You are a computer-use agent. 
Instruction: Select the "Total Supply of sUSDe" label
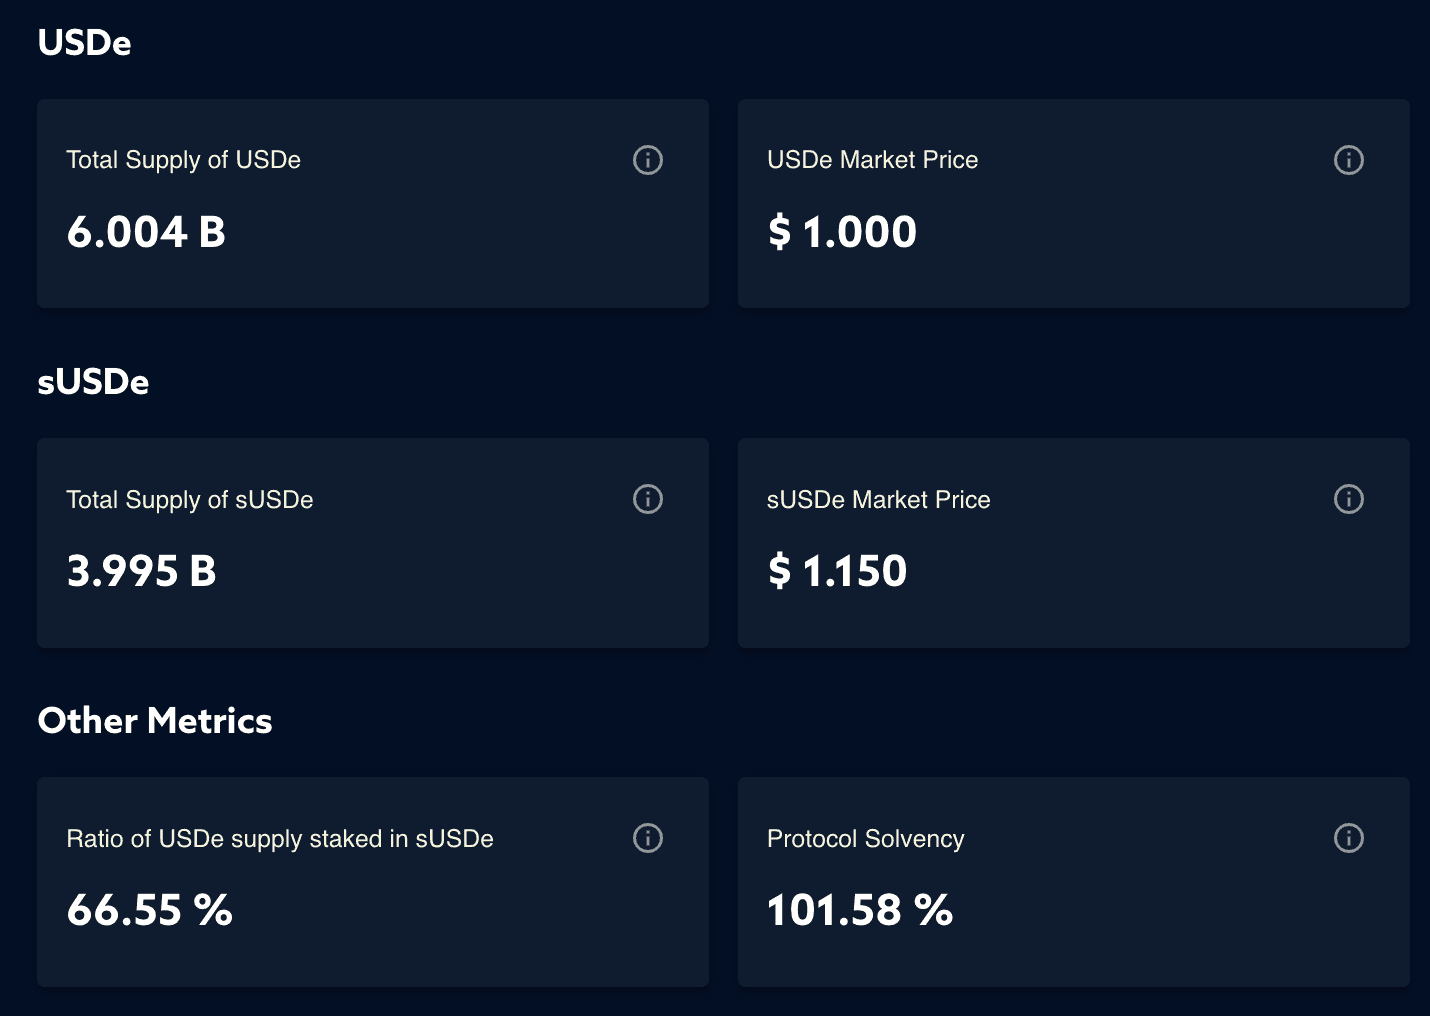pos(189,500)
